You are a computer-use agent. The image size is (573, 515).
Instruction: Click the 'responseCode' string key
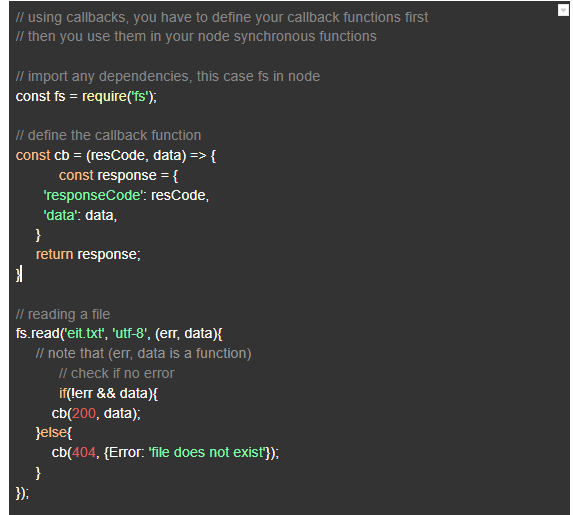click(93, 195)
